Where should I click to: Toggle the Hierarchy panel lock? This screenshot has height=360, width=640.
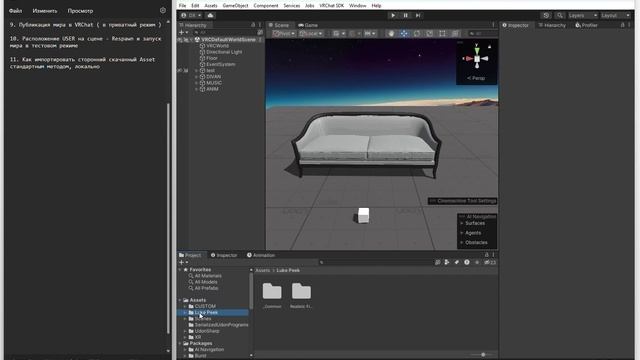[253, 25]
